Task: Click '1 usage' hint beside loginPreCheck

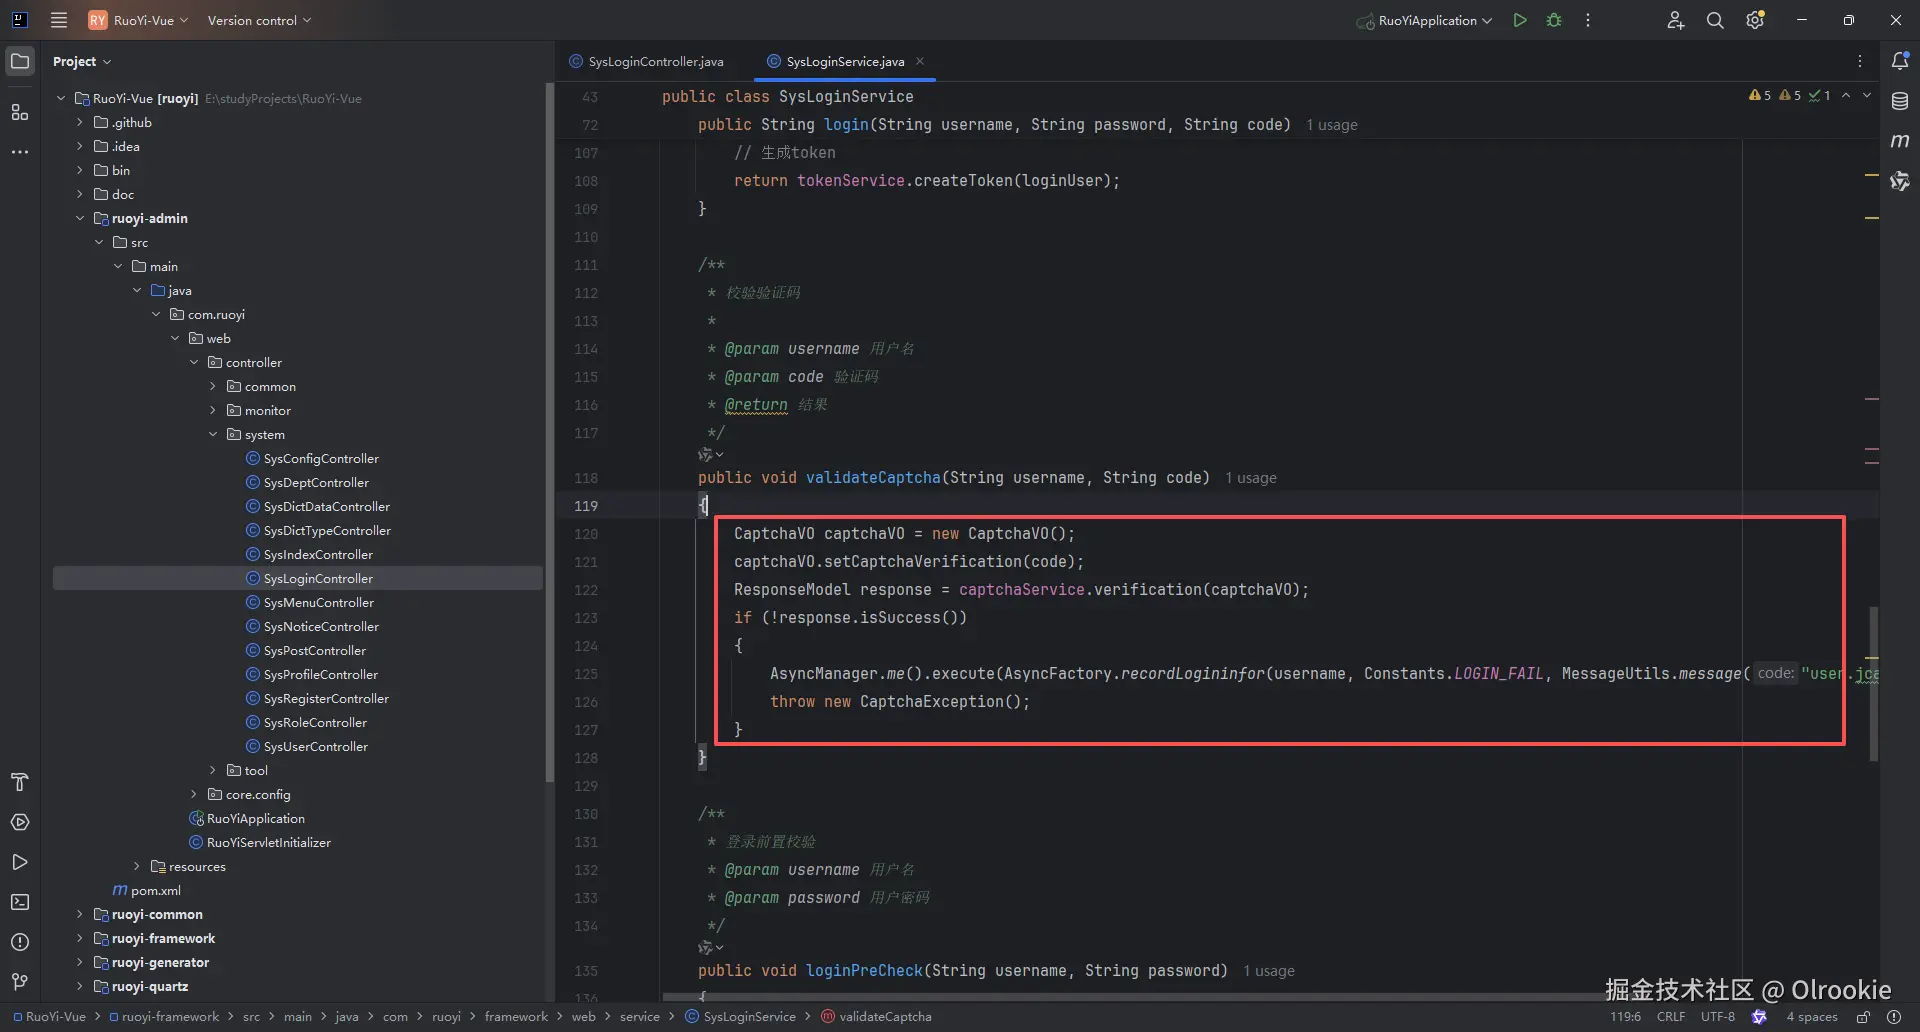Action: [1269, 971]
